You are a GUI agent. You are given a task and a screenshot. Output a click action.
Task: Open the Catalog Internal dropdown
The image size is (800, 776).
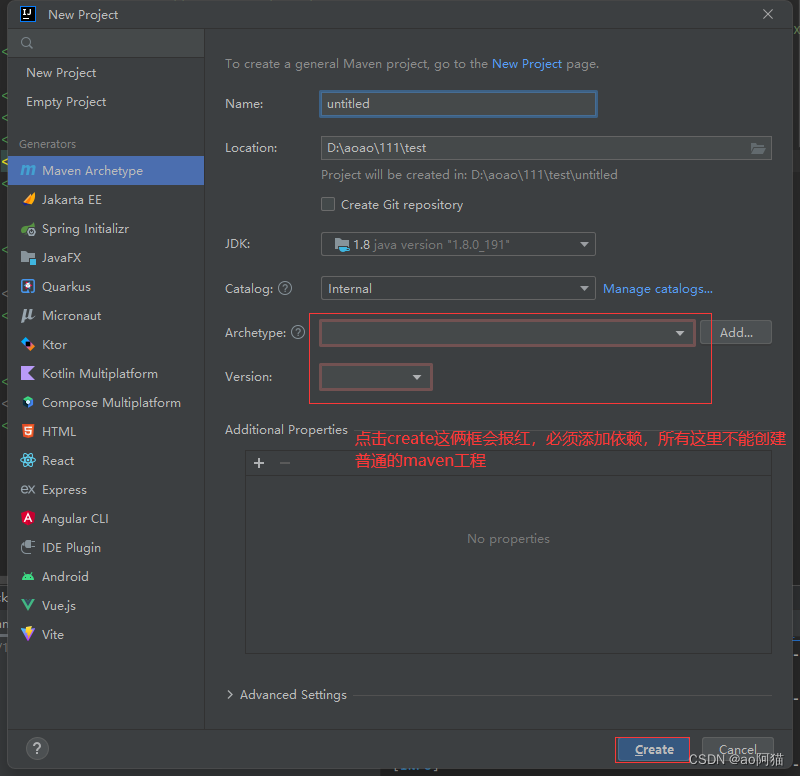(x=458, y=289)
